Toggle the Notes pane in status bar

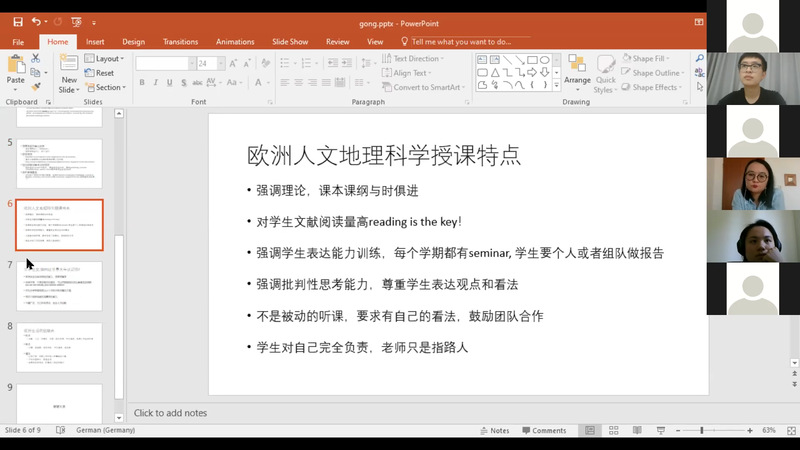coord(493,430)
